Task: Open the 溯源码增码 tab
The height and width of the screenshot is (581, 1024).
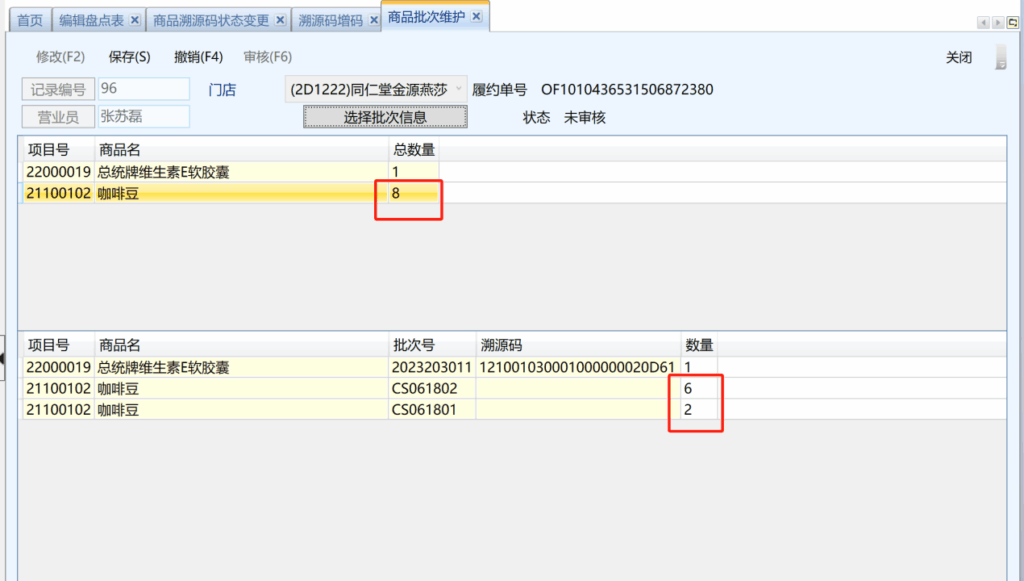Action: (330, 20)
